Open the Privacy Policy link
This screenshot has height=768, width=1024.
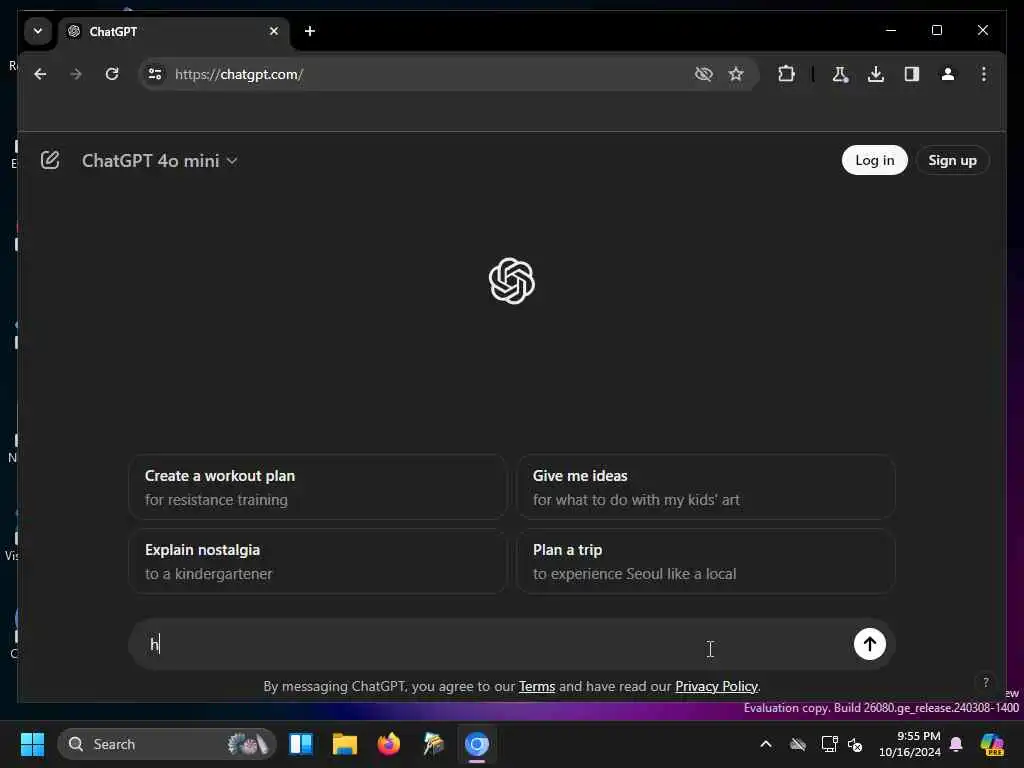[x=716, y=686]
